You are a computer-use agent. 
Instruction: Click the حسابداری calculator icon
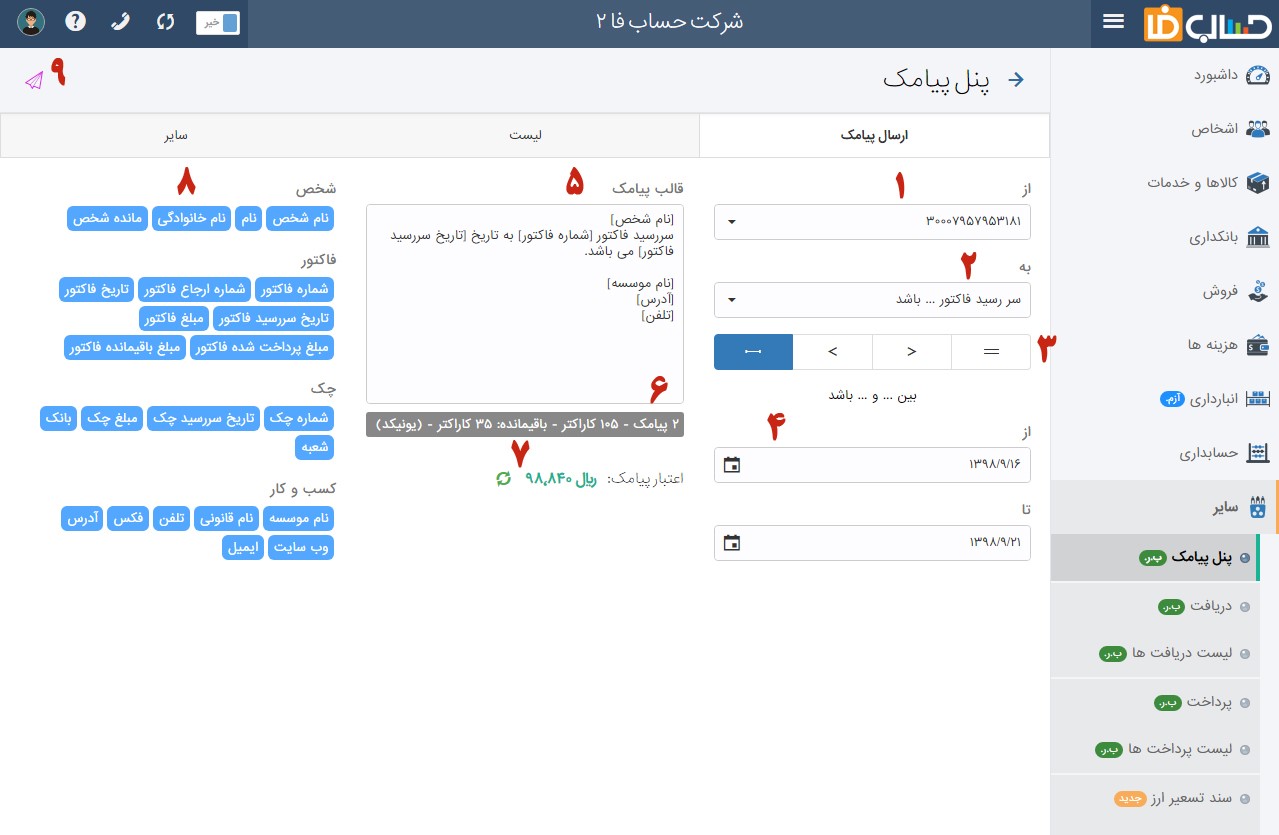(1258, 453)
